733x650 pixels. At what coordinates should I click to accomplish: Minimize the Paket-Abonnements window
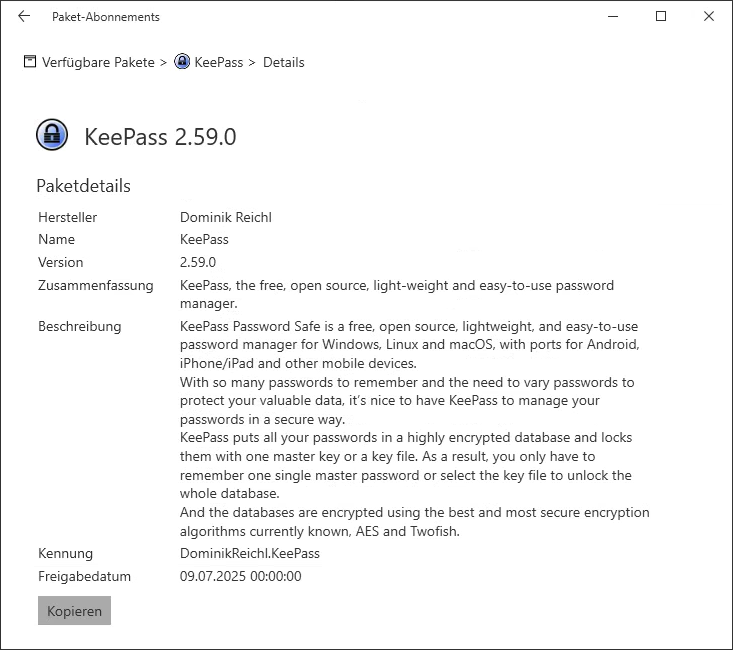(x=613, y=16)
